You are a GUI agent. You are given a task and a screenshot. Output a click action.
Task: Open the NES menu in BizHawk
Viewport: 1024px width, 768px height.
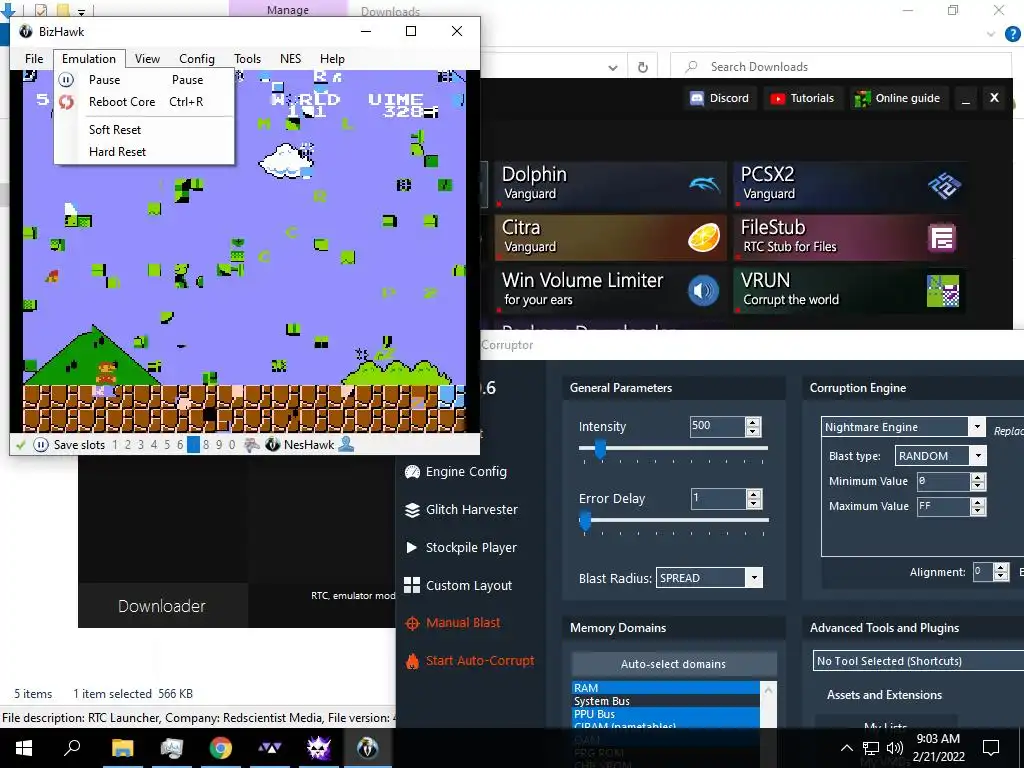(291, 59)
